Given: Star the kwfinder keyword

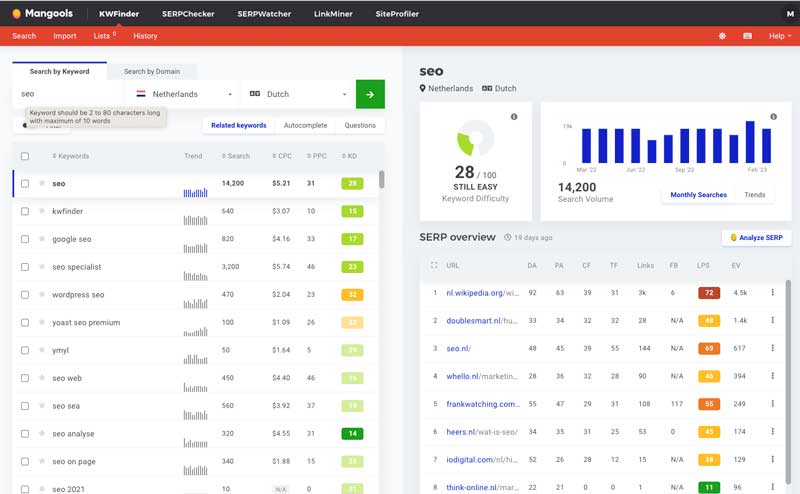Looking at the screenshot, I should pos(42,211).
